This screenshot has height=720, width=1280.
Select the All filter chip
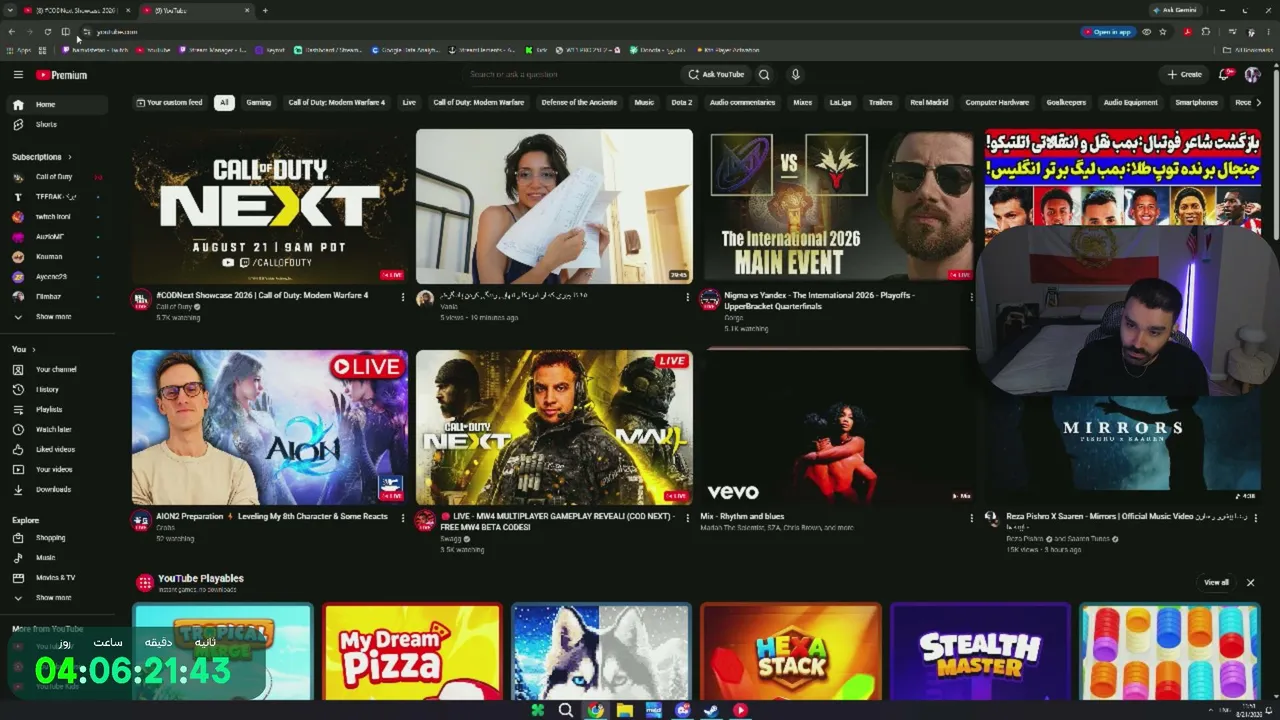click(224, 102)
